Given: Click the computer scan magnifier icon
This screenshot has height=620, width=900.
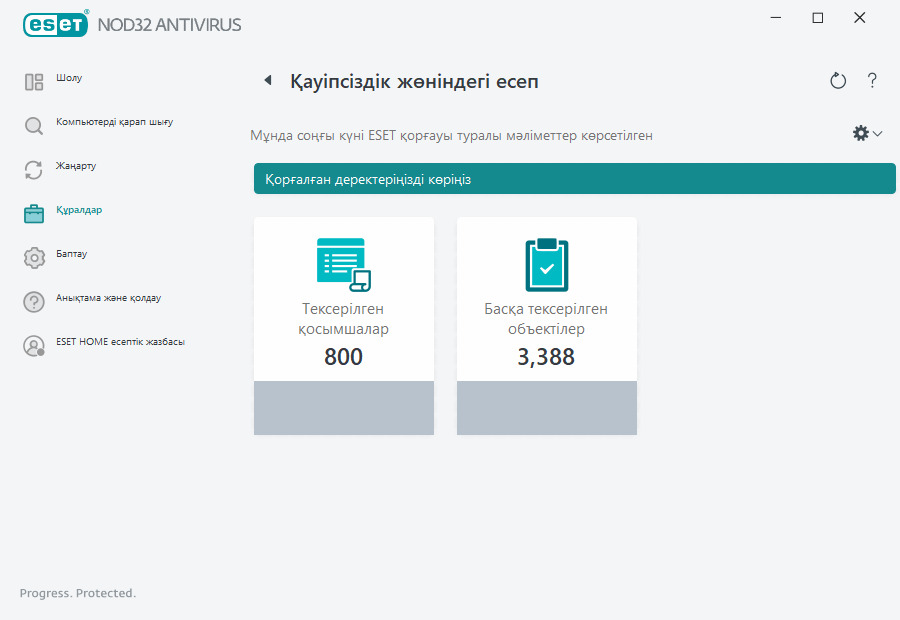Looking at the screenshot, I should point(34,126).
